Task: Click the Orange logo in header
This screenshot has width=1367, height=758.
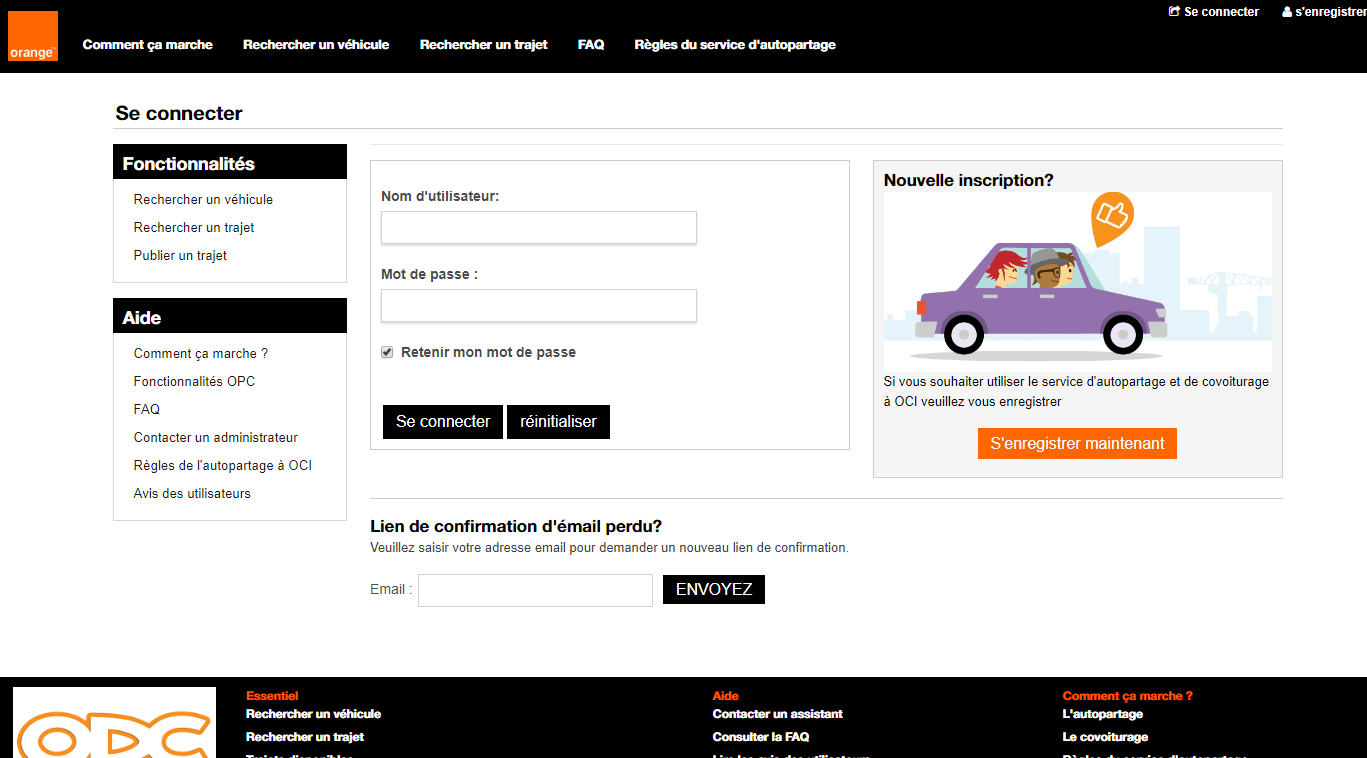Action: (x=33, y=36)
